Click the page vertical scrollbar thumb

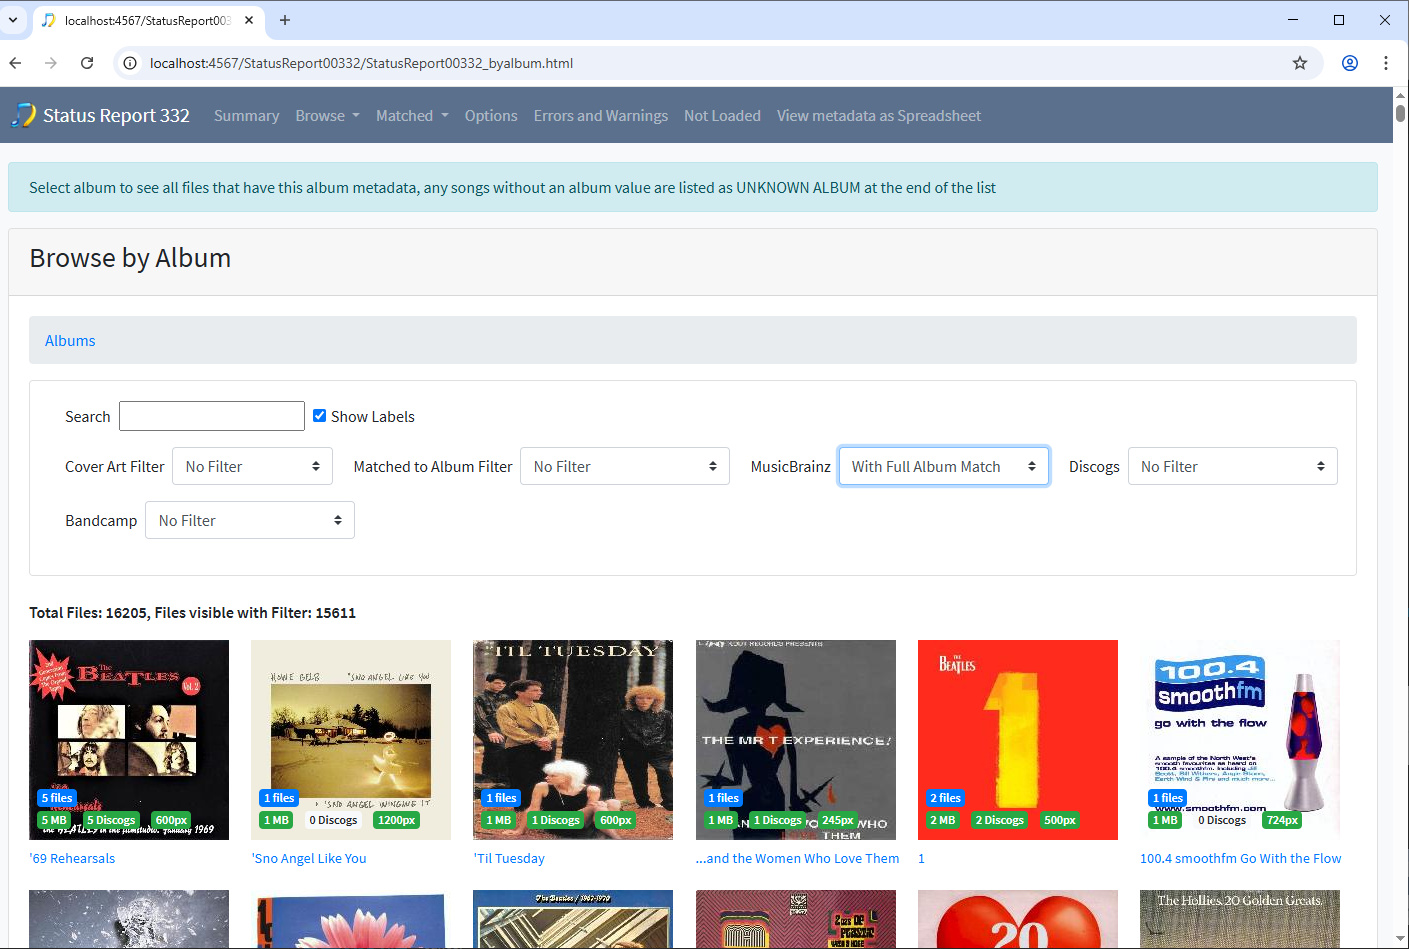pyautogui.click(x=1400, y=112)
